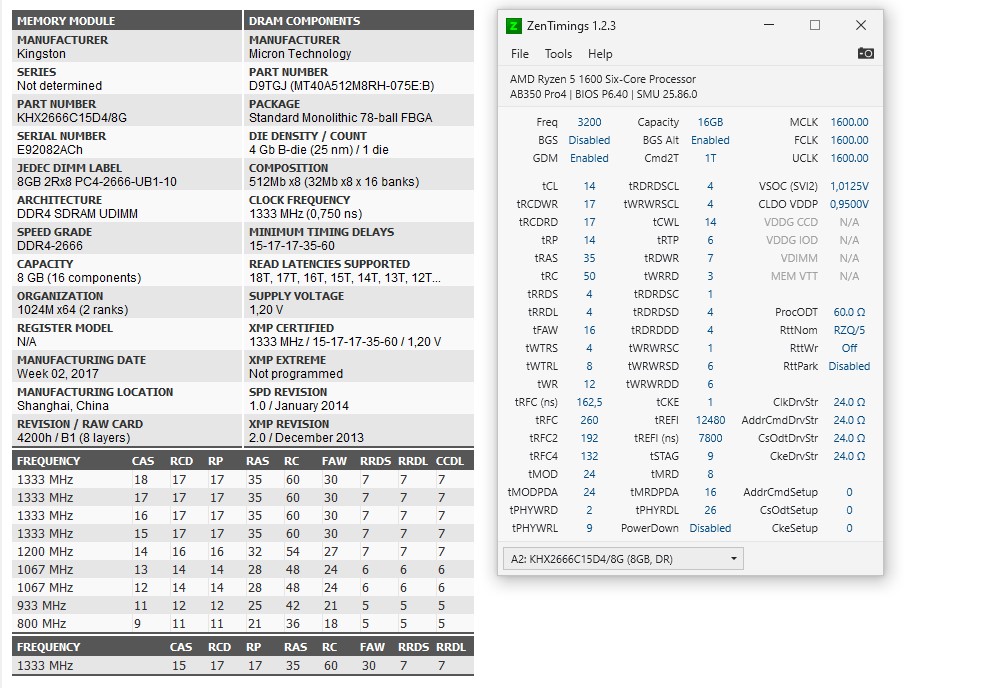Click the minimum timing delays 15-17-17-35-60
The image size is (985, 688).
(x=291, y=246)
